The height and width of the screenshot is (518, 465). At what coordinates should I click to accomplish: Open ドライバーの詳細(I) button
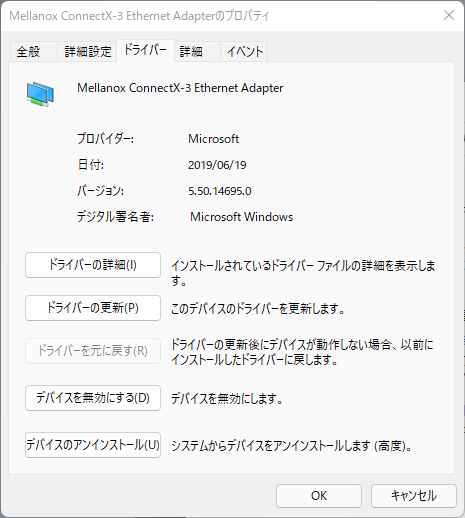(93, 265)
